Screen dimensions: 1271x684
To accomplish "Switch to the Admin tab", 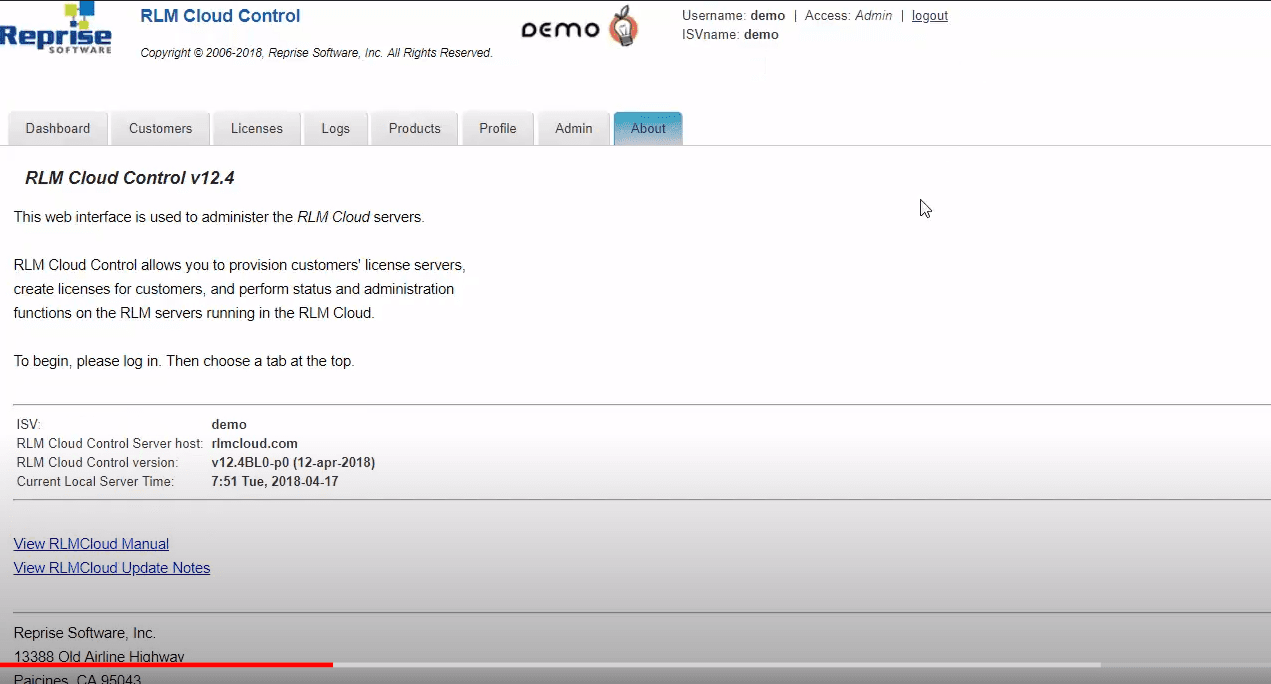I will coord(574,128).
